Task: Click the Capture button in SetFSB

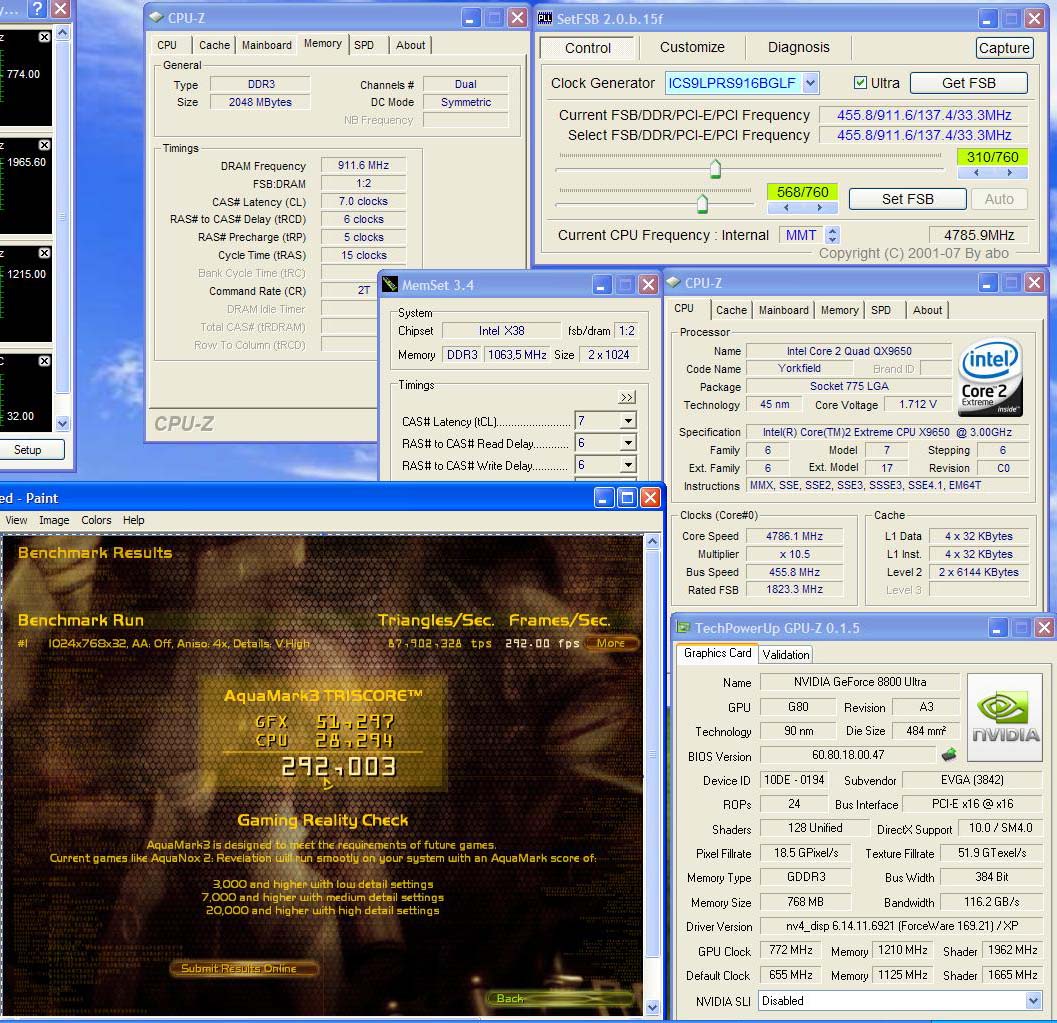Action: pyautogui.click(x=1004, y=48)
